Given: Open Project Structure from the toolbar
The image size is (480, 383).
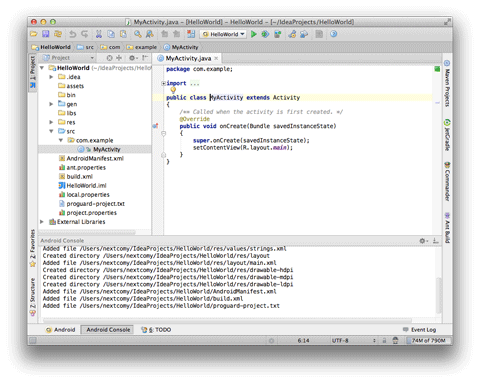Looking at the screenshot, I should pos(304,34).
